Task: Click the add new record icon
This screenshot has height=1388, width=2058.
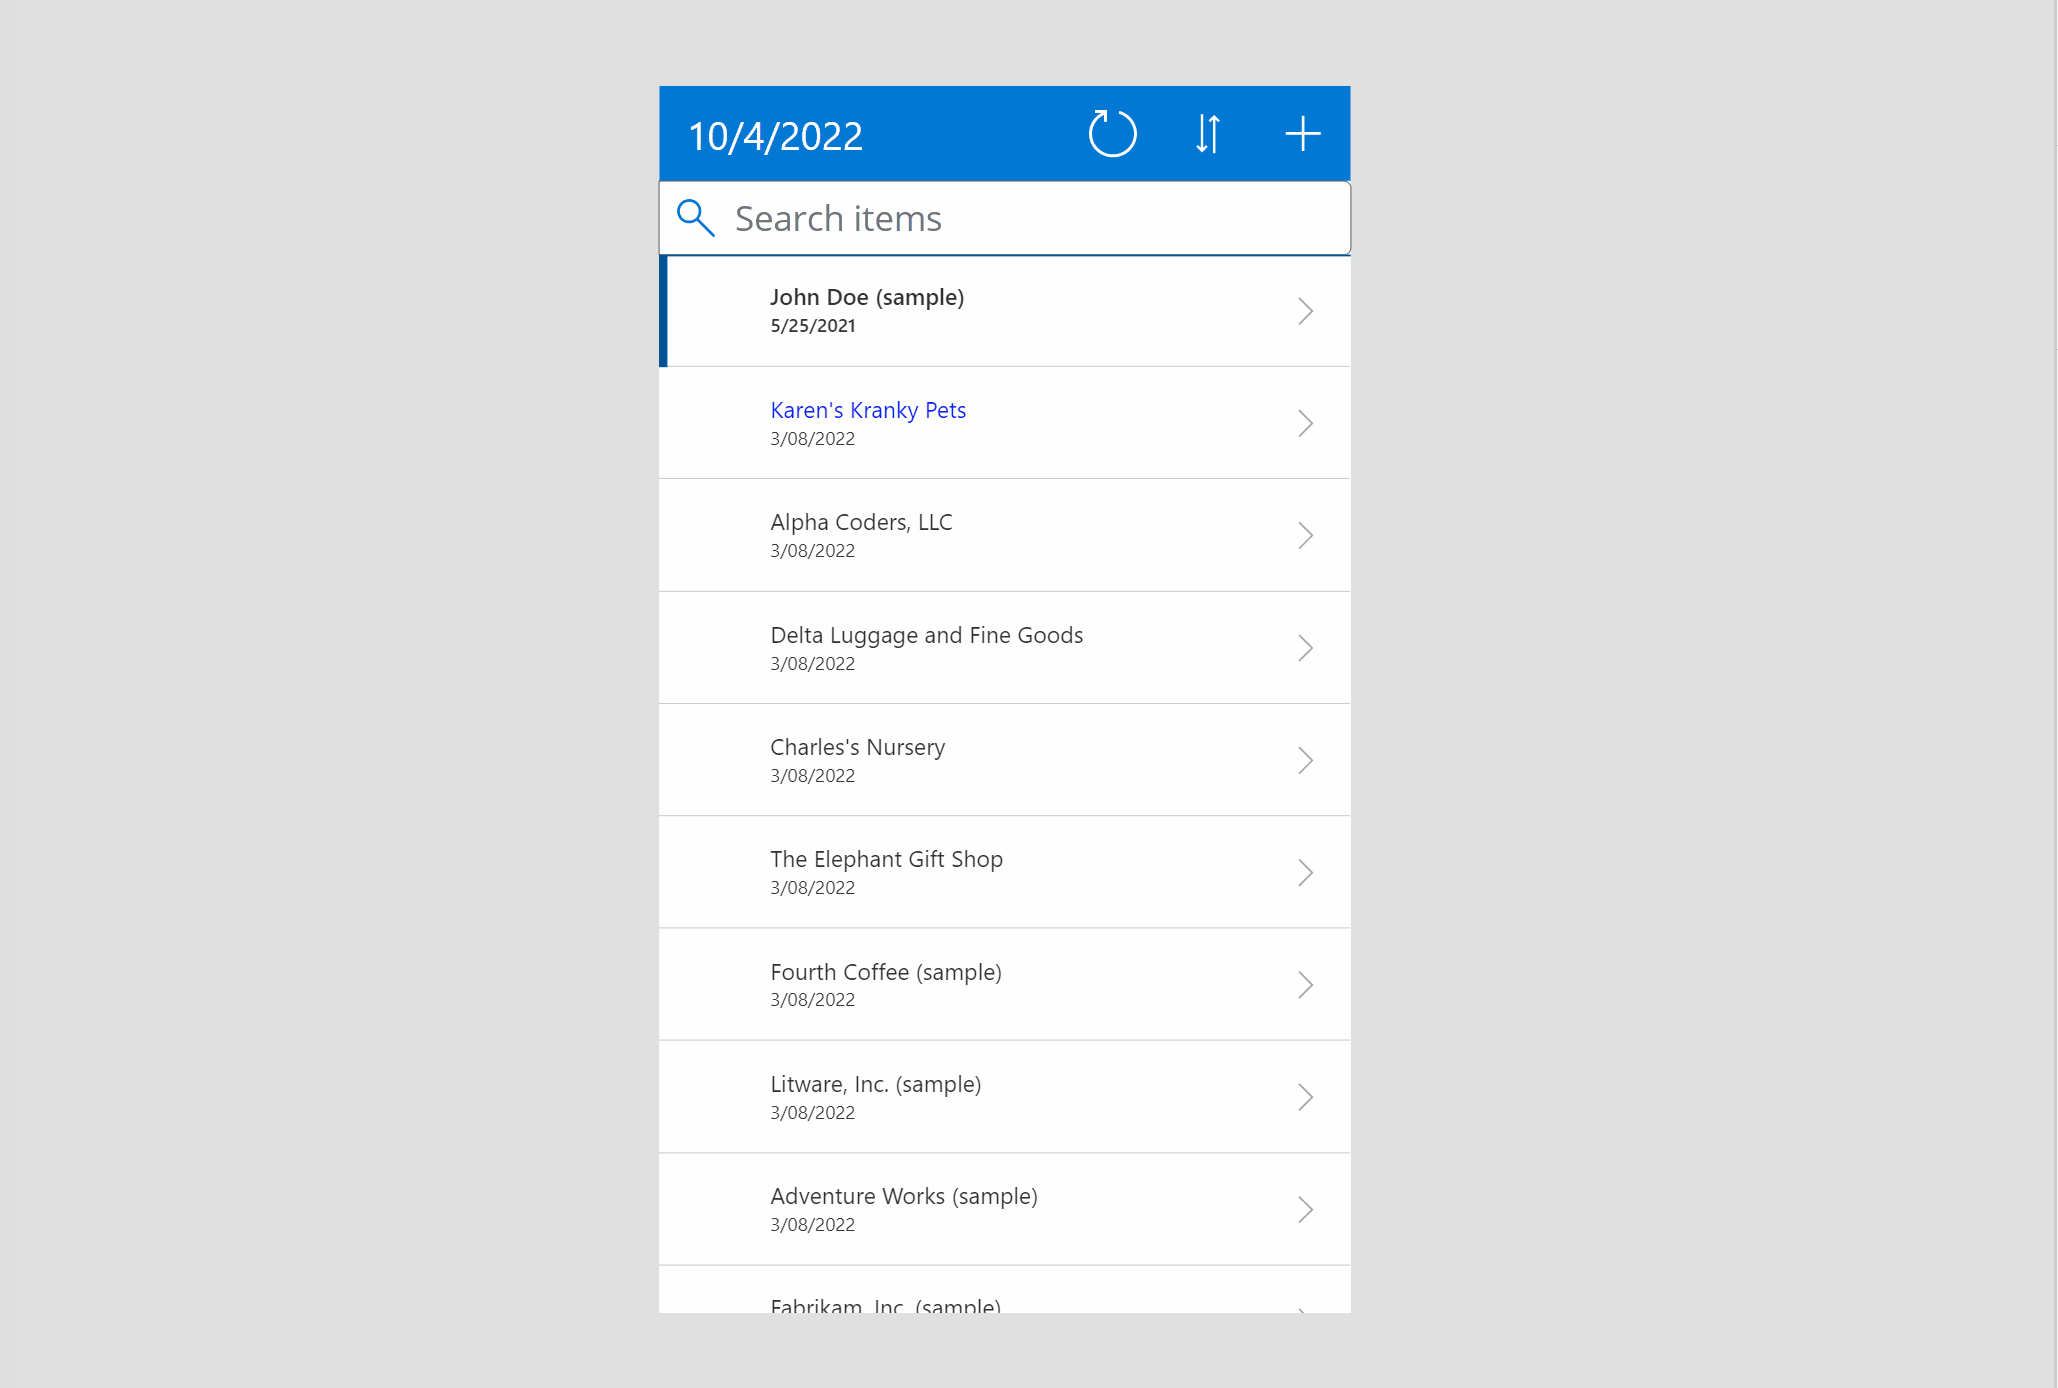Action: [x=1301, y=135]
